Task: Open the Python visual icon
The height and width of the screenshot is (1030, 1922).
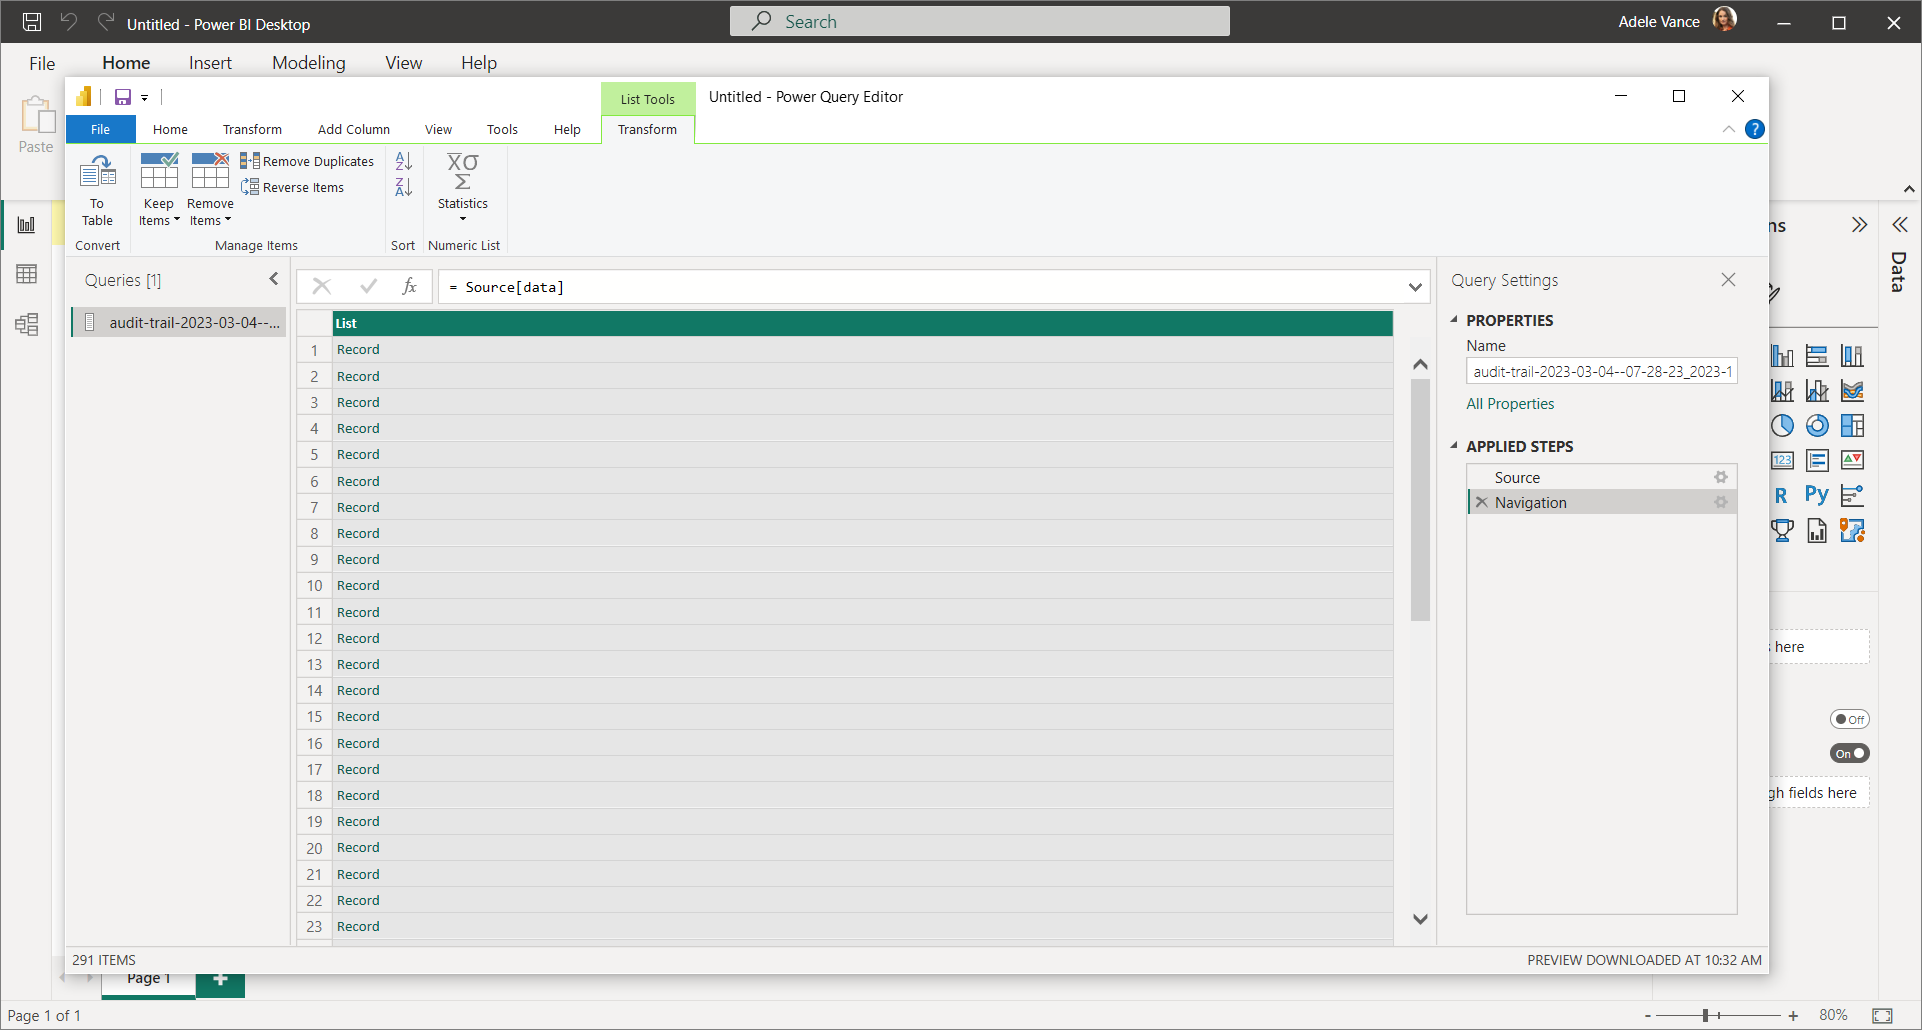Action: (x=1816, y=495)
